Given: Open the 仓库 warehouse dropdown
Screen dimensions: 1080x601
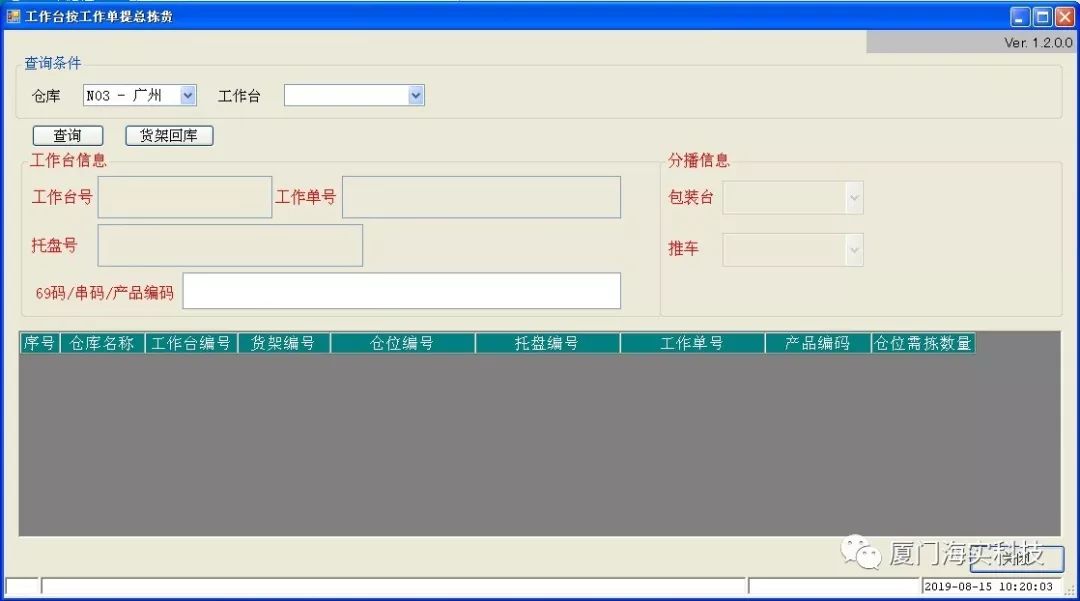Looking at the screenshot, I should [x=187, y=96].
